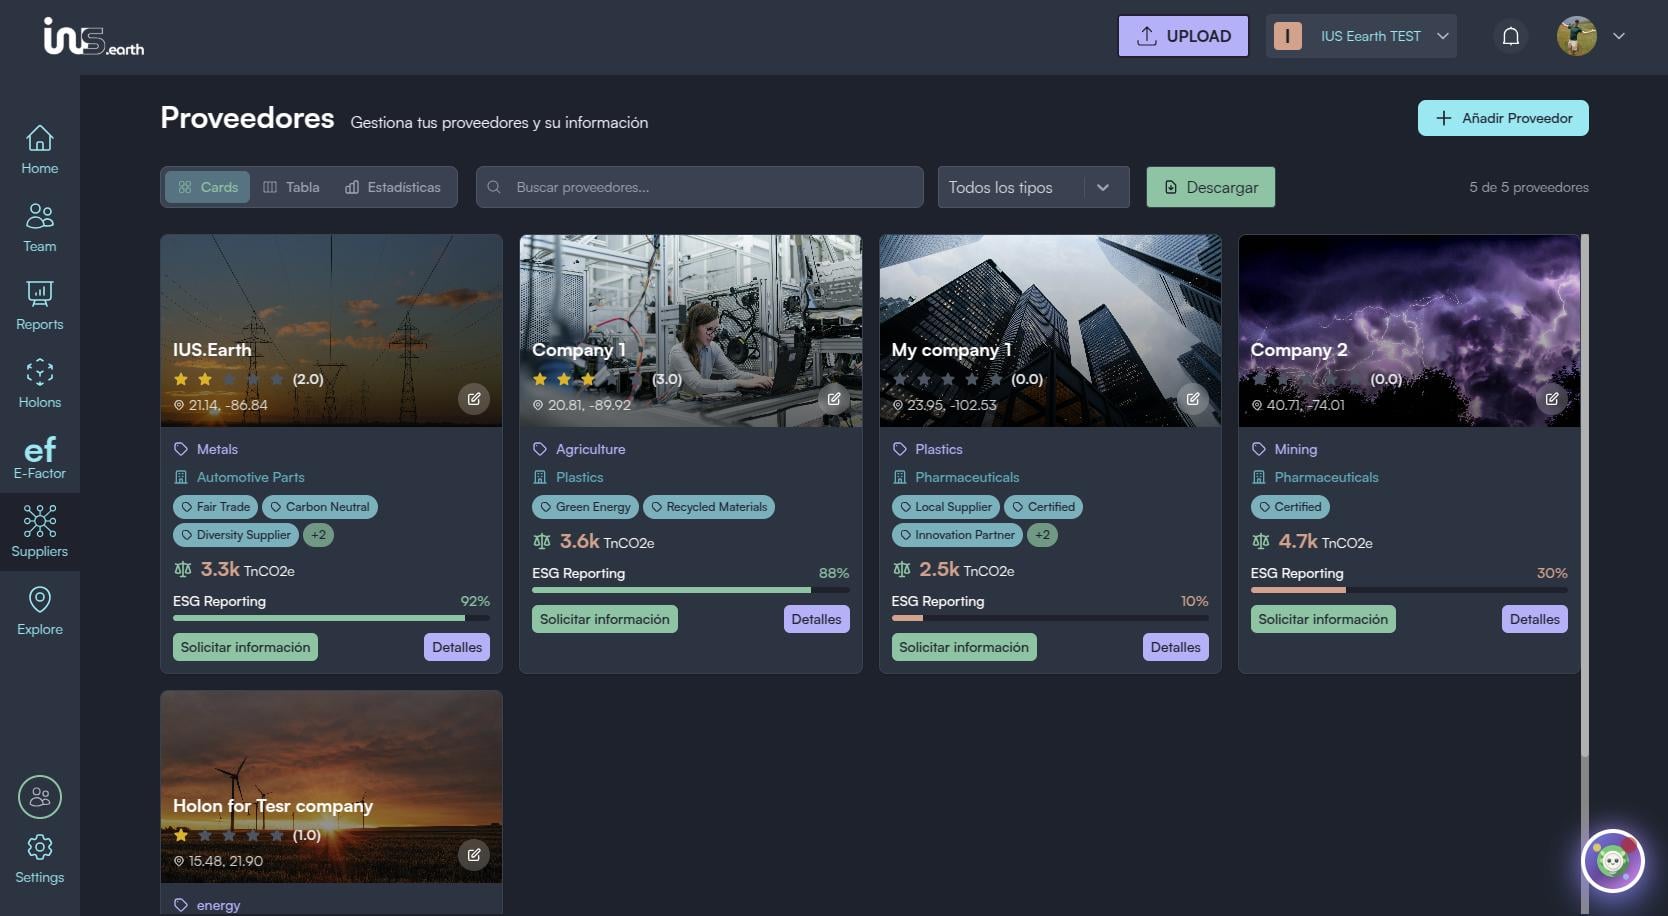Switch to the Cards view
Image resolution: width=1668 pixels, height=916 pixels.
pyautogui.click(x=208, y=187)
